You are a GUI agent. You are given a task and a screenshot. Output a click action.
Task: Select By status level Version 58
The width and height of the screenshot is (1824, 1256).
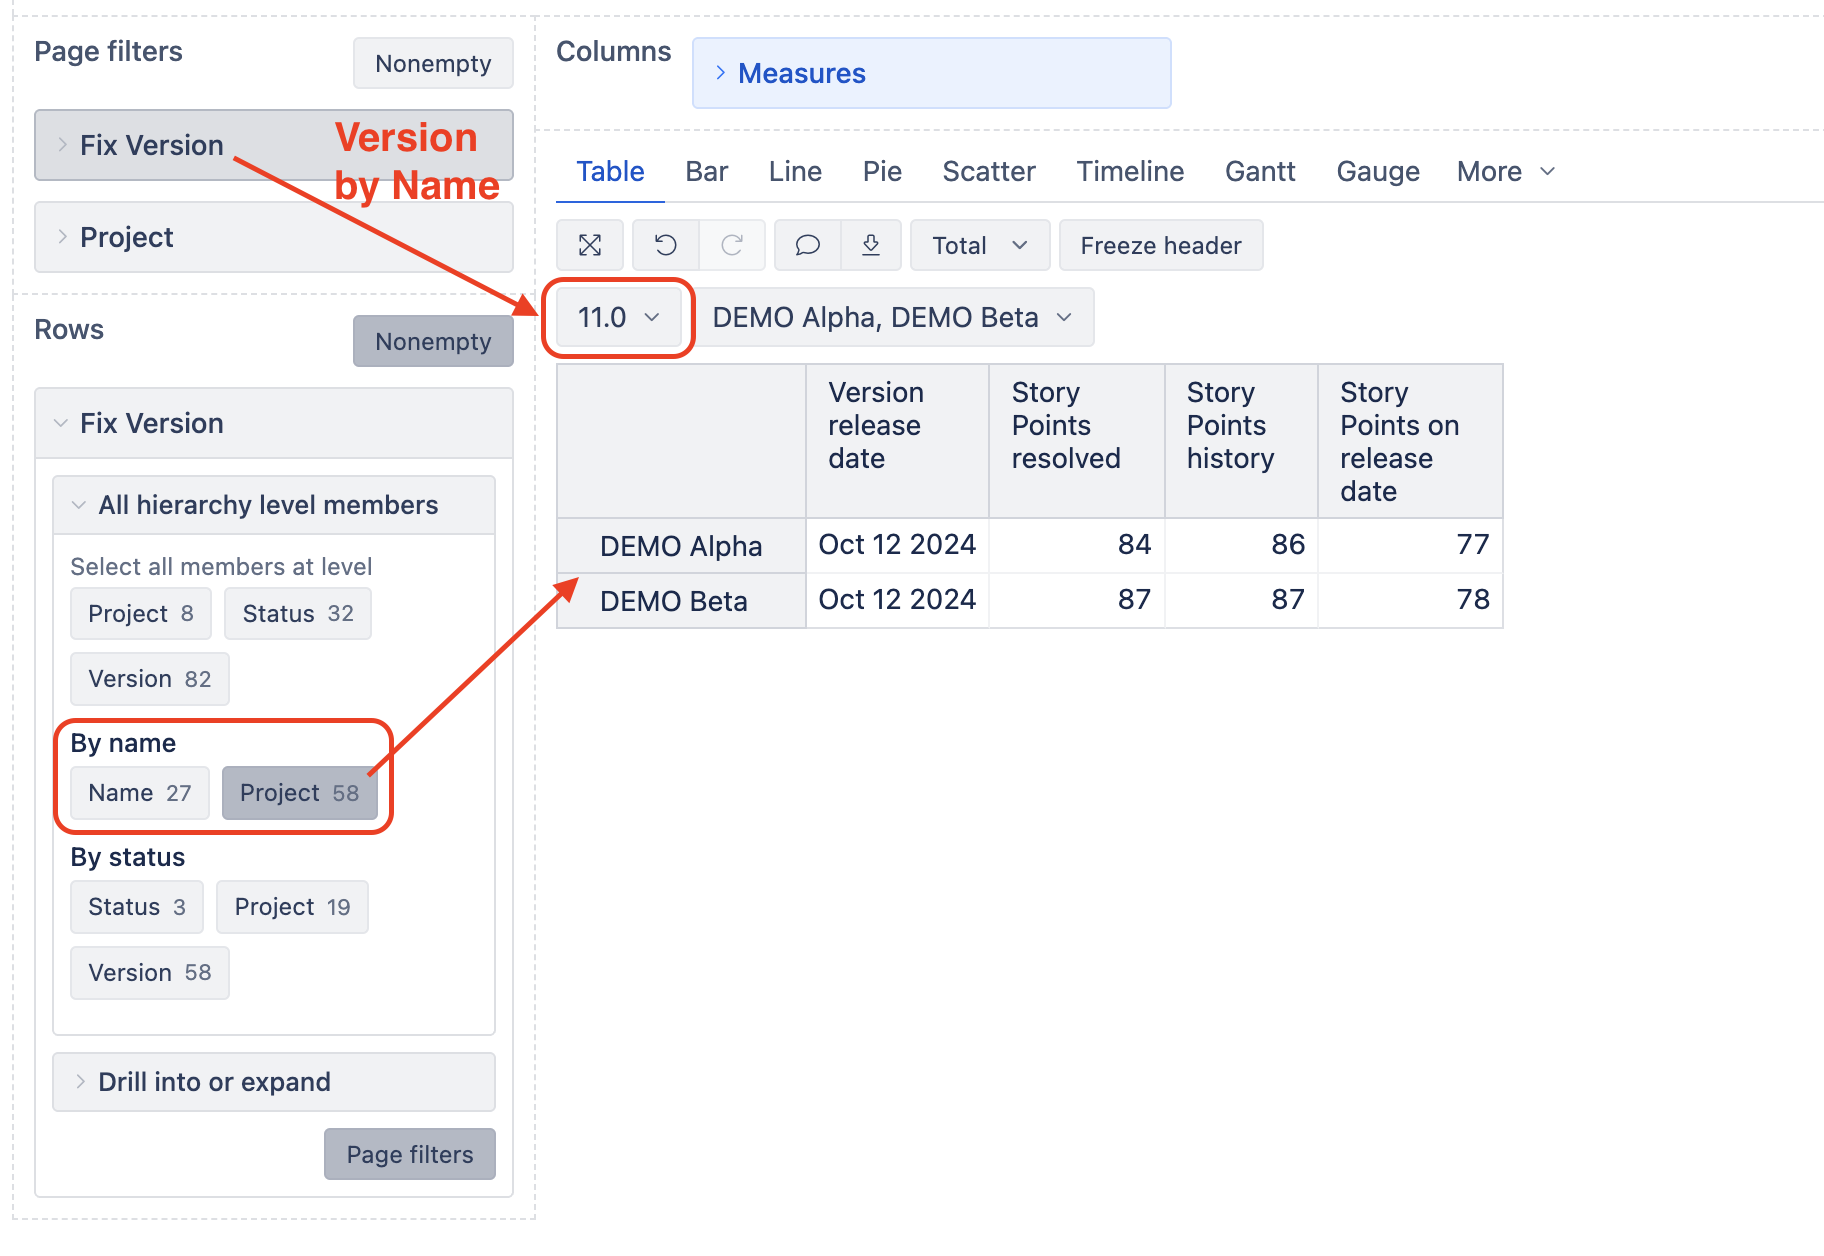tap(150, 973)
